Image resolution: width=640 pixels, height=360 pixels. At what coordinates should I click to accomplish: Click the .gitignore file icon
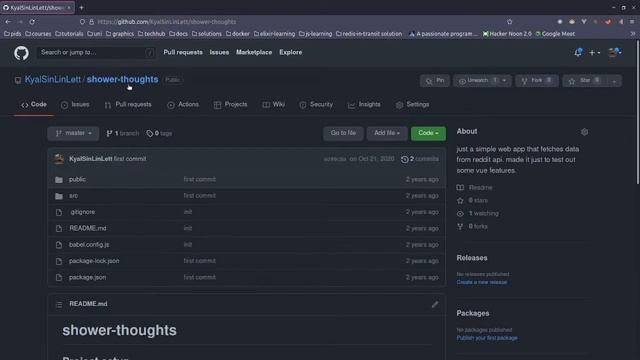point(59,212)
